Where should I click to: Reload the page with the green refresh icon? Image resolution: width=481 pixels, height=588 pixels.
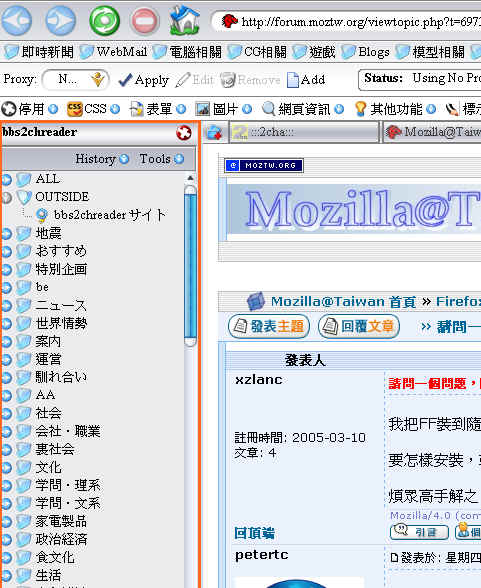tap(105, 21)
